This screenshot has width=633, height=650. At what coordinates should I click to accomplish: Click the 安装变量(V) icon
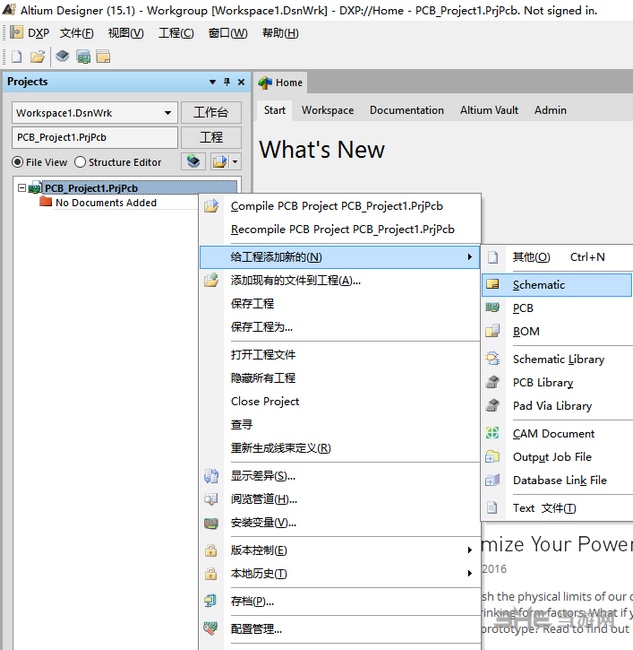coord(211,523)
